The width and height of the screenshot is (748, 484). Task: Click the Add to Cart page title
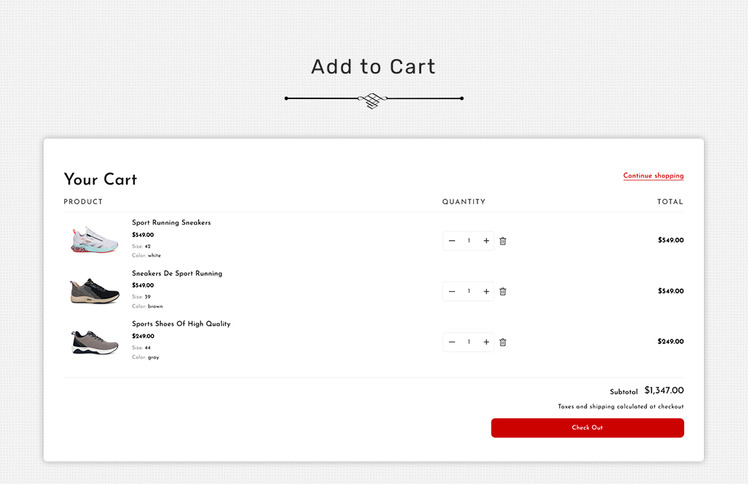tap(374, 66)
